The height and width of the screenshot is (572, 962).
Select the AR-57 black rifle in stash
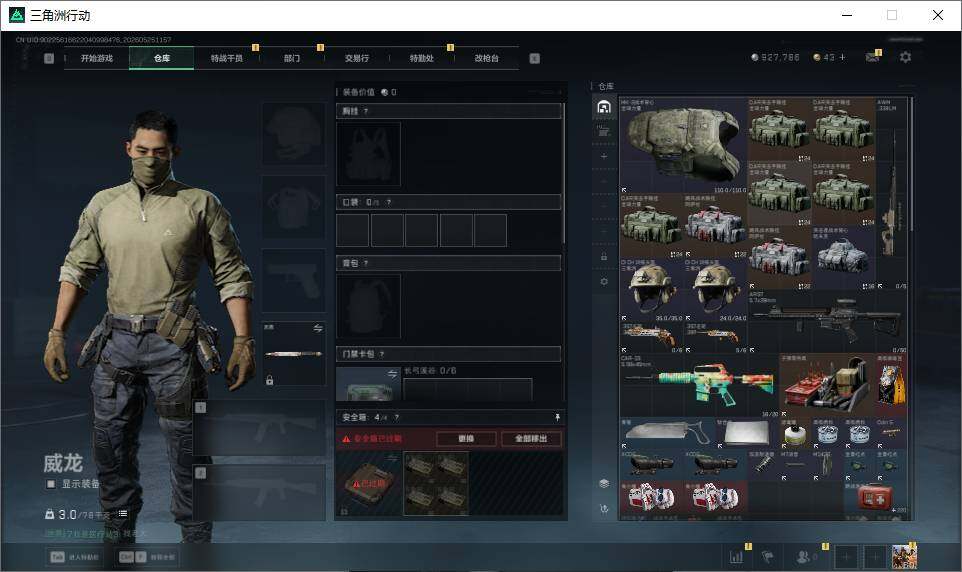827,322
